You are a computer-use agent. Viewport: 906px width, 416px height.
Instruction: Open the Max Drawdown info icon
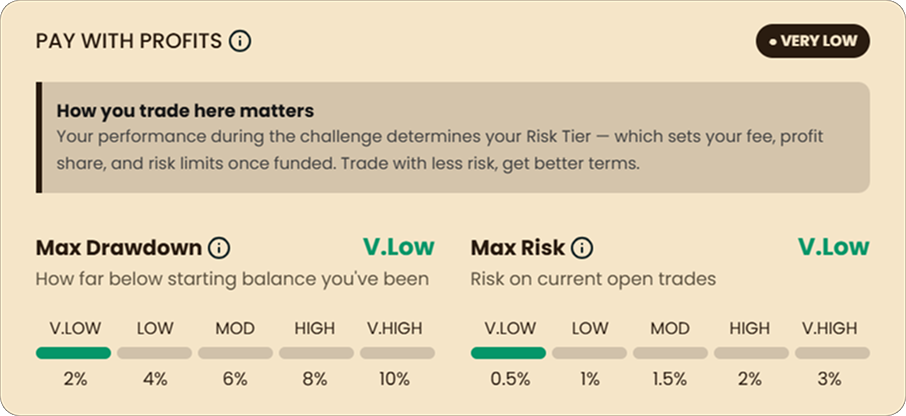pyautogui.click(x=219, y=248)
